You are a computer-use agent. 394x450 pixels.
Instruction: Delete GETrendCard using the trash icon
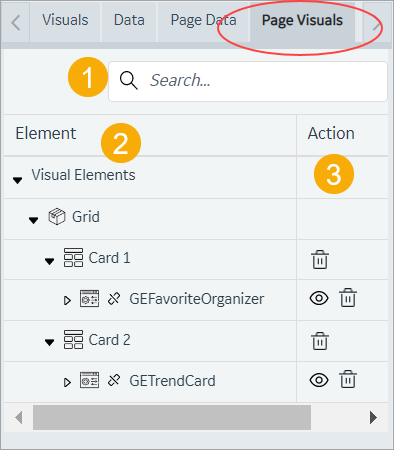click(348, 379)
